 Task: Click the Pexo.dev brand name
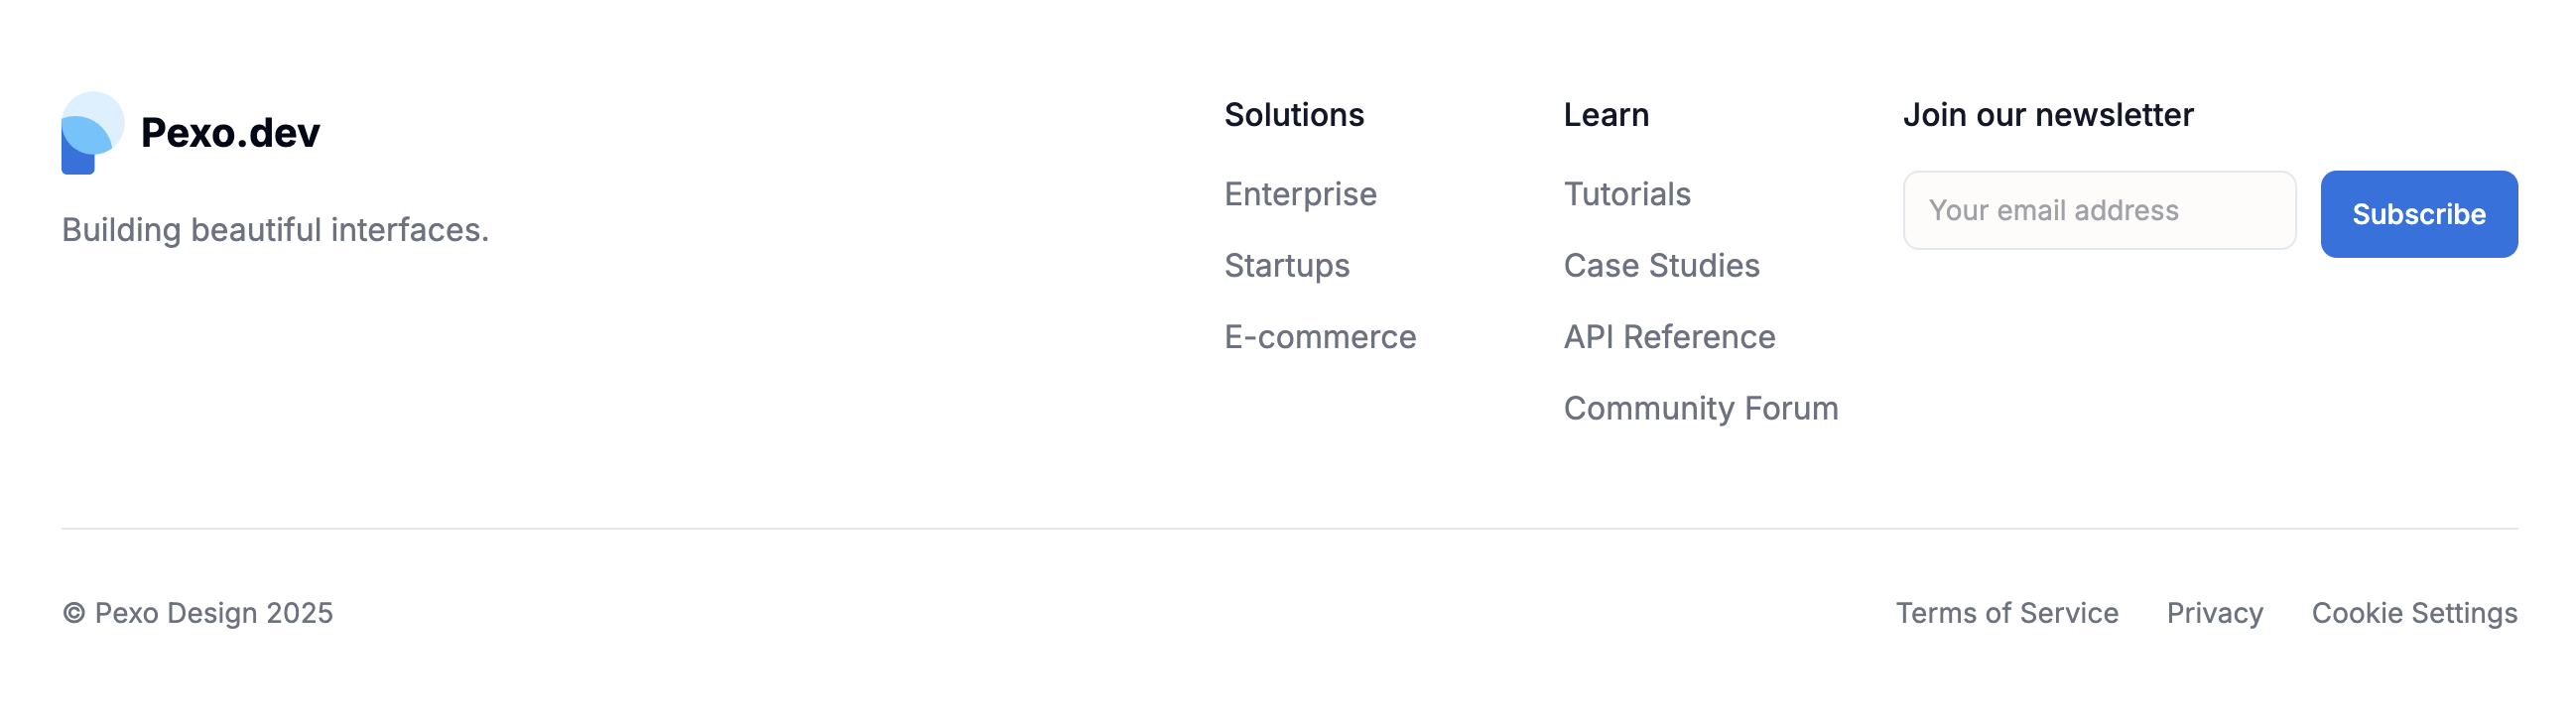230,133
